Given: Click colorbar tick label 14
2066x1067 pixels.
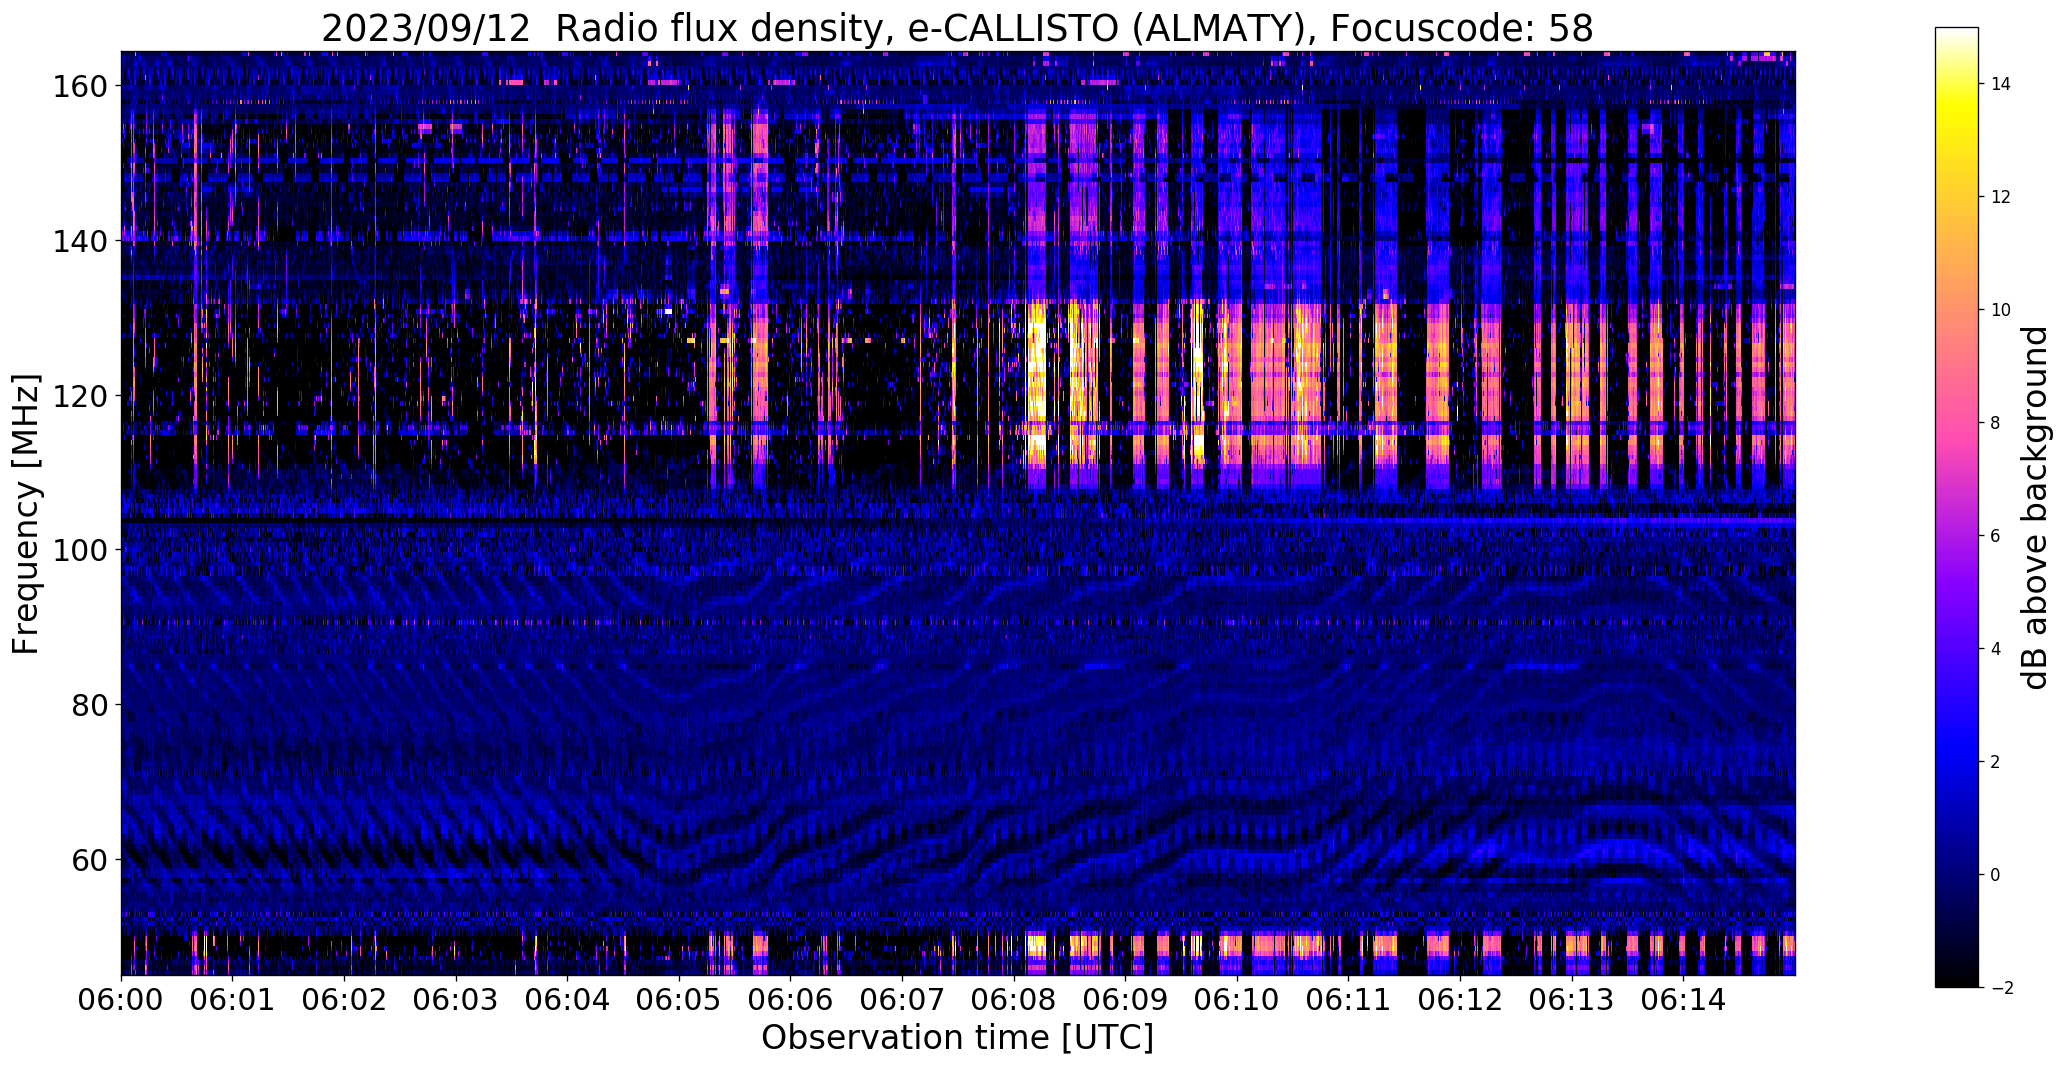Looking at the screenshot, I should coord(2001,84).
